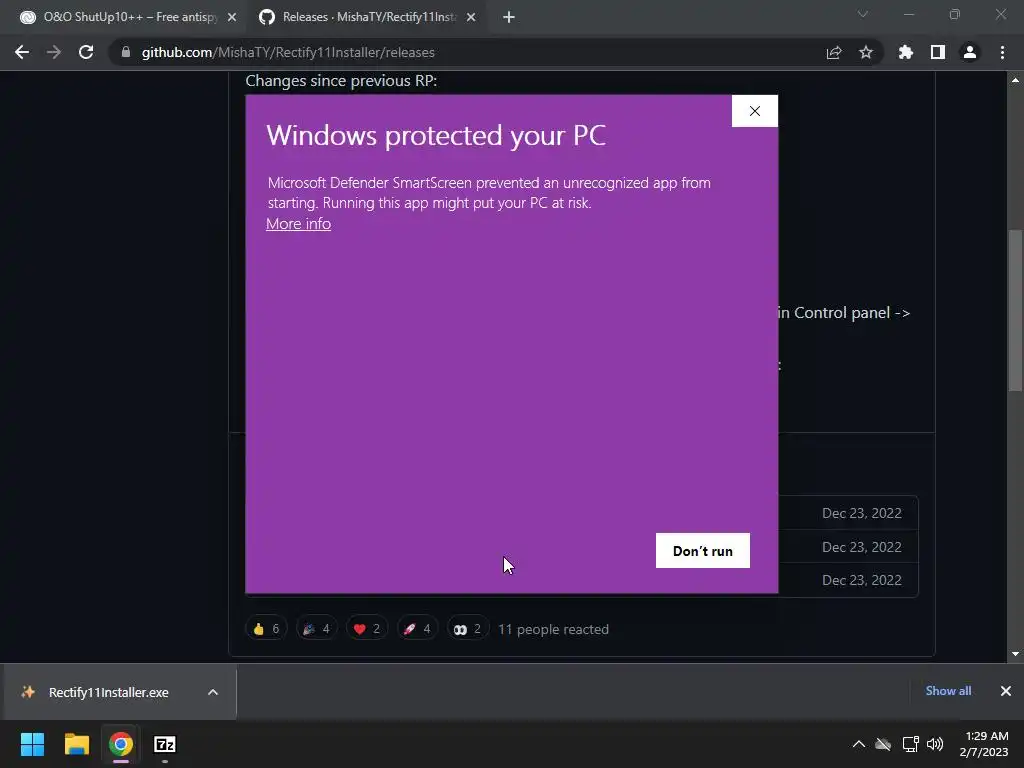Open 7-Zip from taskbar
Screen dimensions: 1024x768
pyautogui.click(x=165, y=744)
